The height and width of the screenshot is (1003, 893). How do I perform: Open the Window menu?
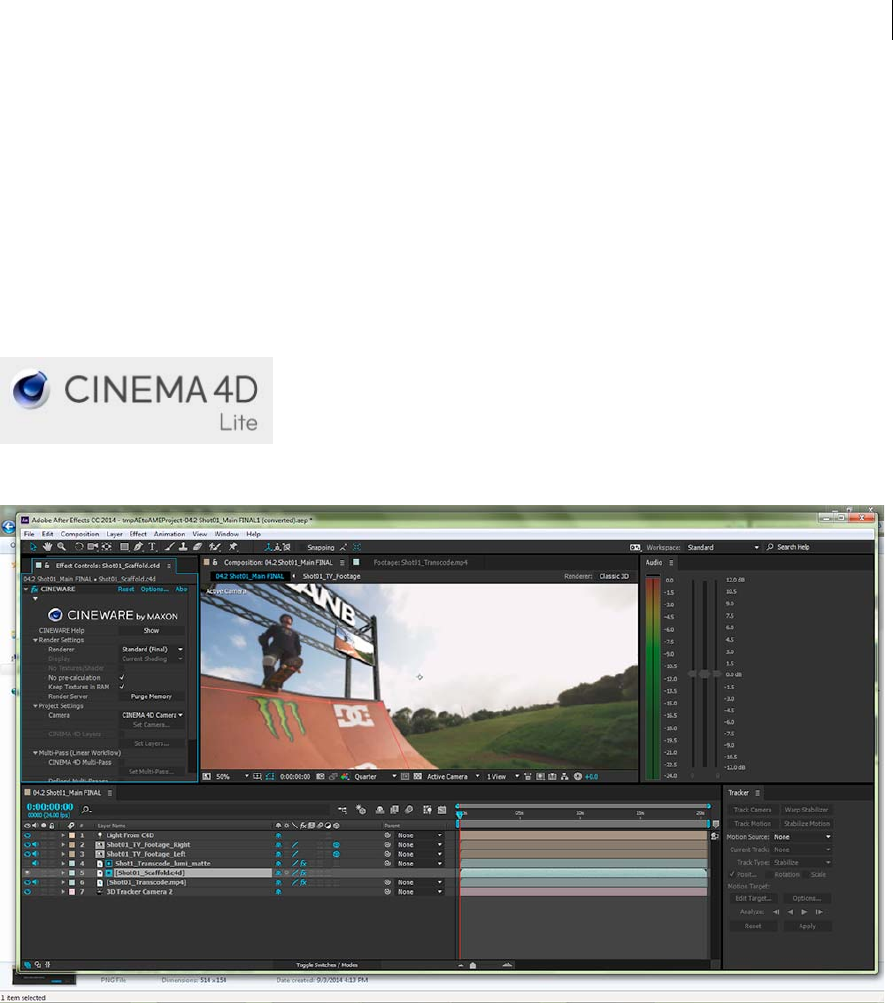click(226, 534)
